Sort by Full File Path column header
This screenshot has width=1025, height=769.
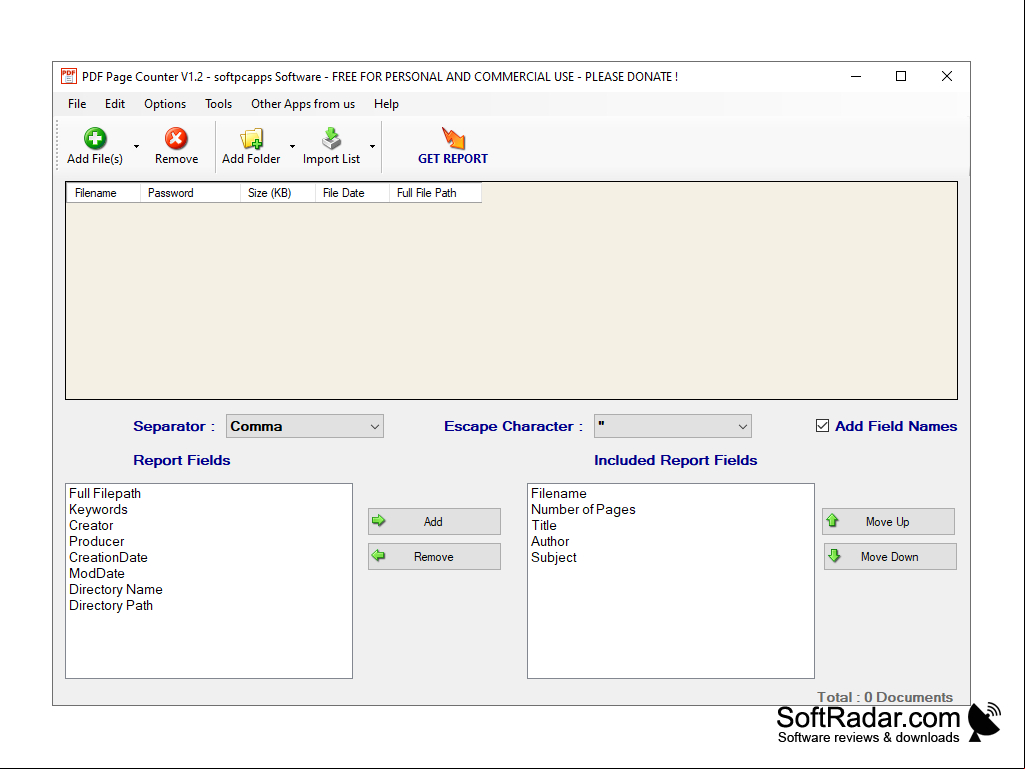[435, 193]
